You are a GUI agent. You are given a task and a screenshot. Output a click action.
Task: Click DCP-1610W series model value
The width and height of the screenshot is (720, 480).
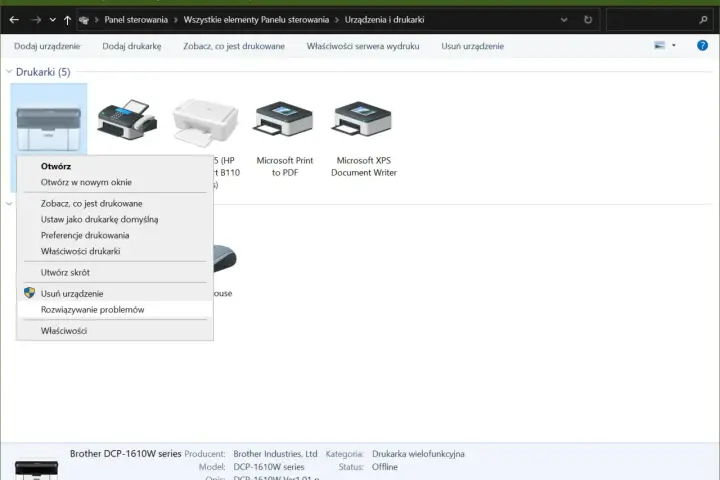(269, 467)
